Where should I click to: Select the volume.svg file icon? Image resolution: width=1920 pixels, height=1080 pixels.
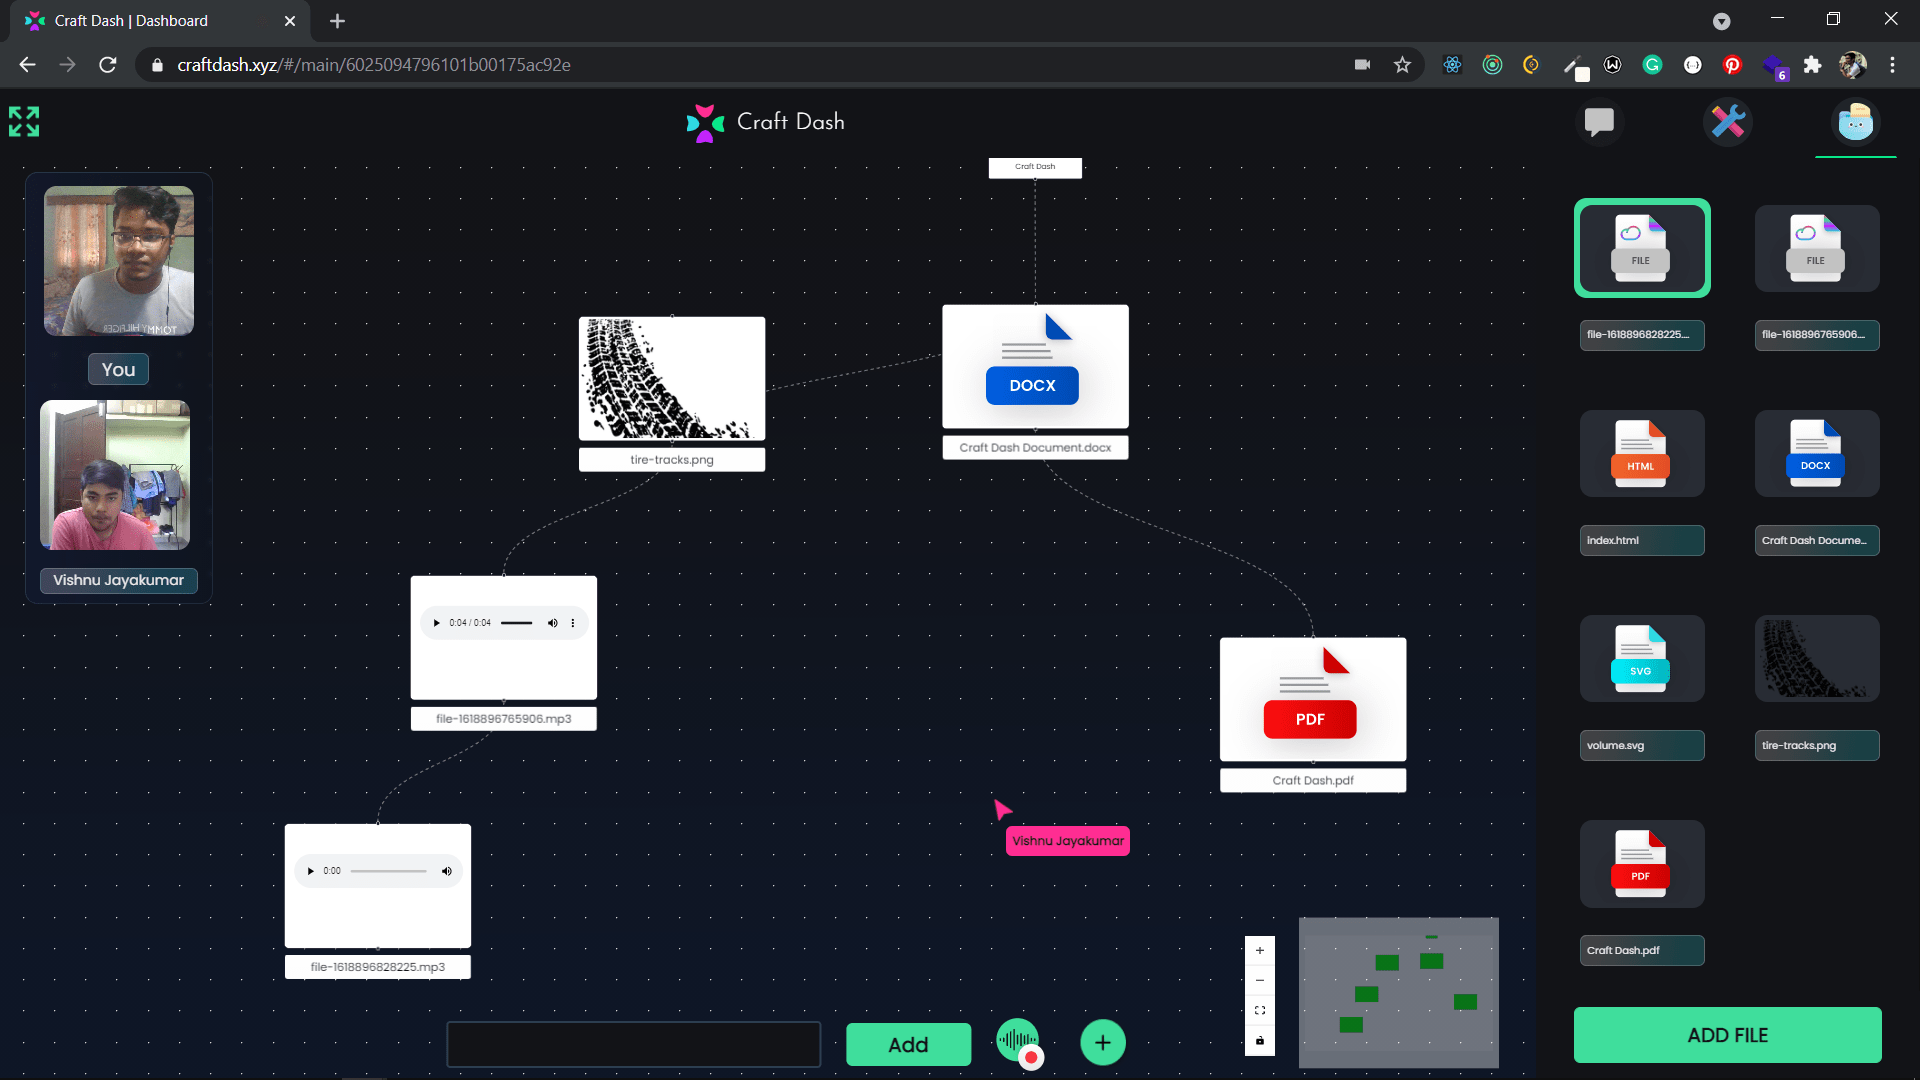tap(1641, 659)
